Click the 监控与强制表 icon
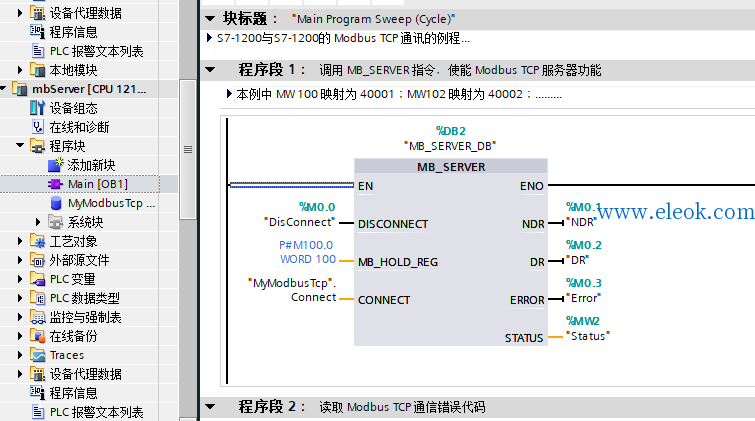Viewport: 755px width, 421px height. point(38,316)
